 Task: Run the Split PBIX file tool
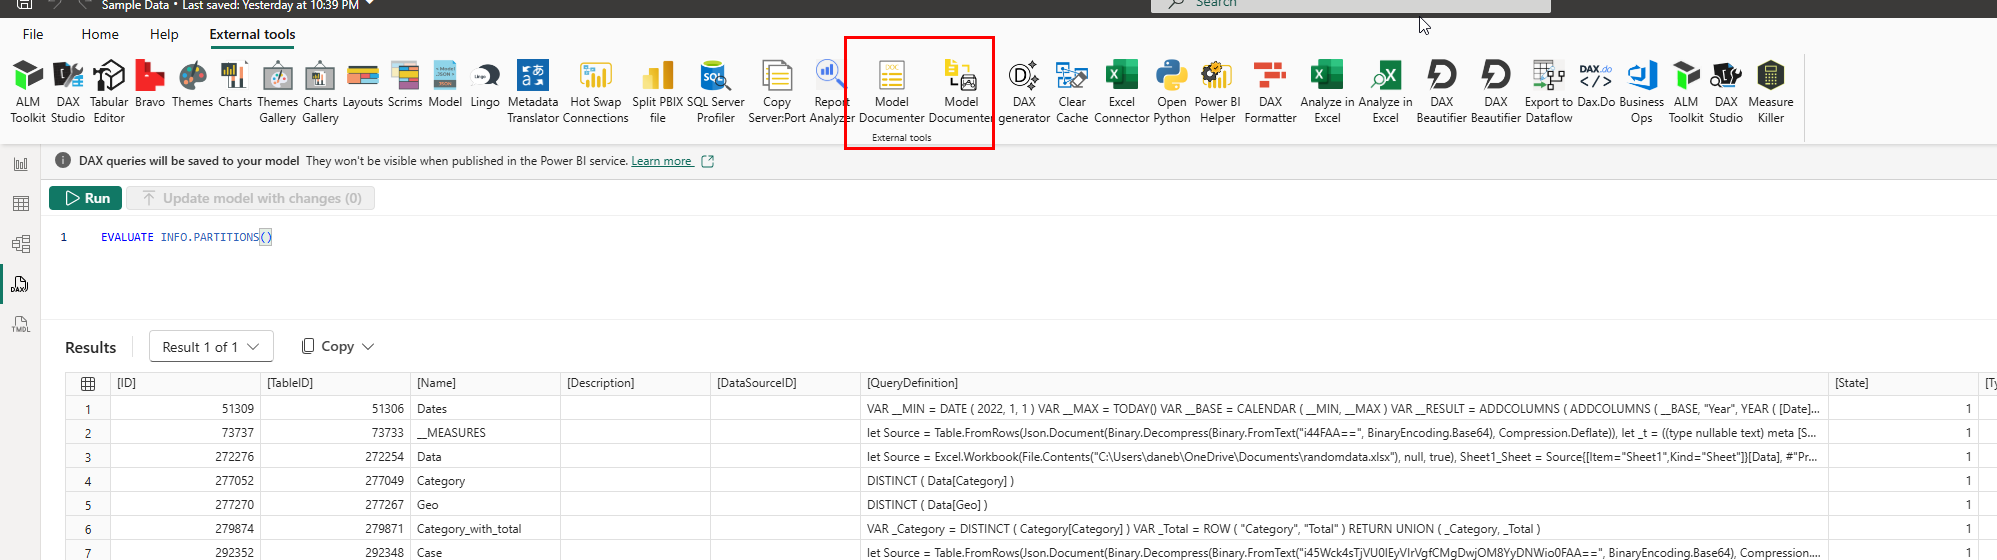[658, 91]
